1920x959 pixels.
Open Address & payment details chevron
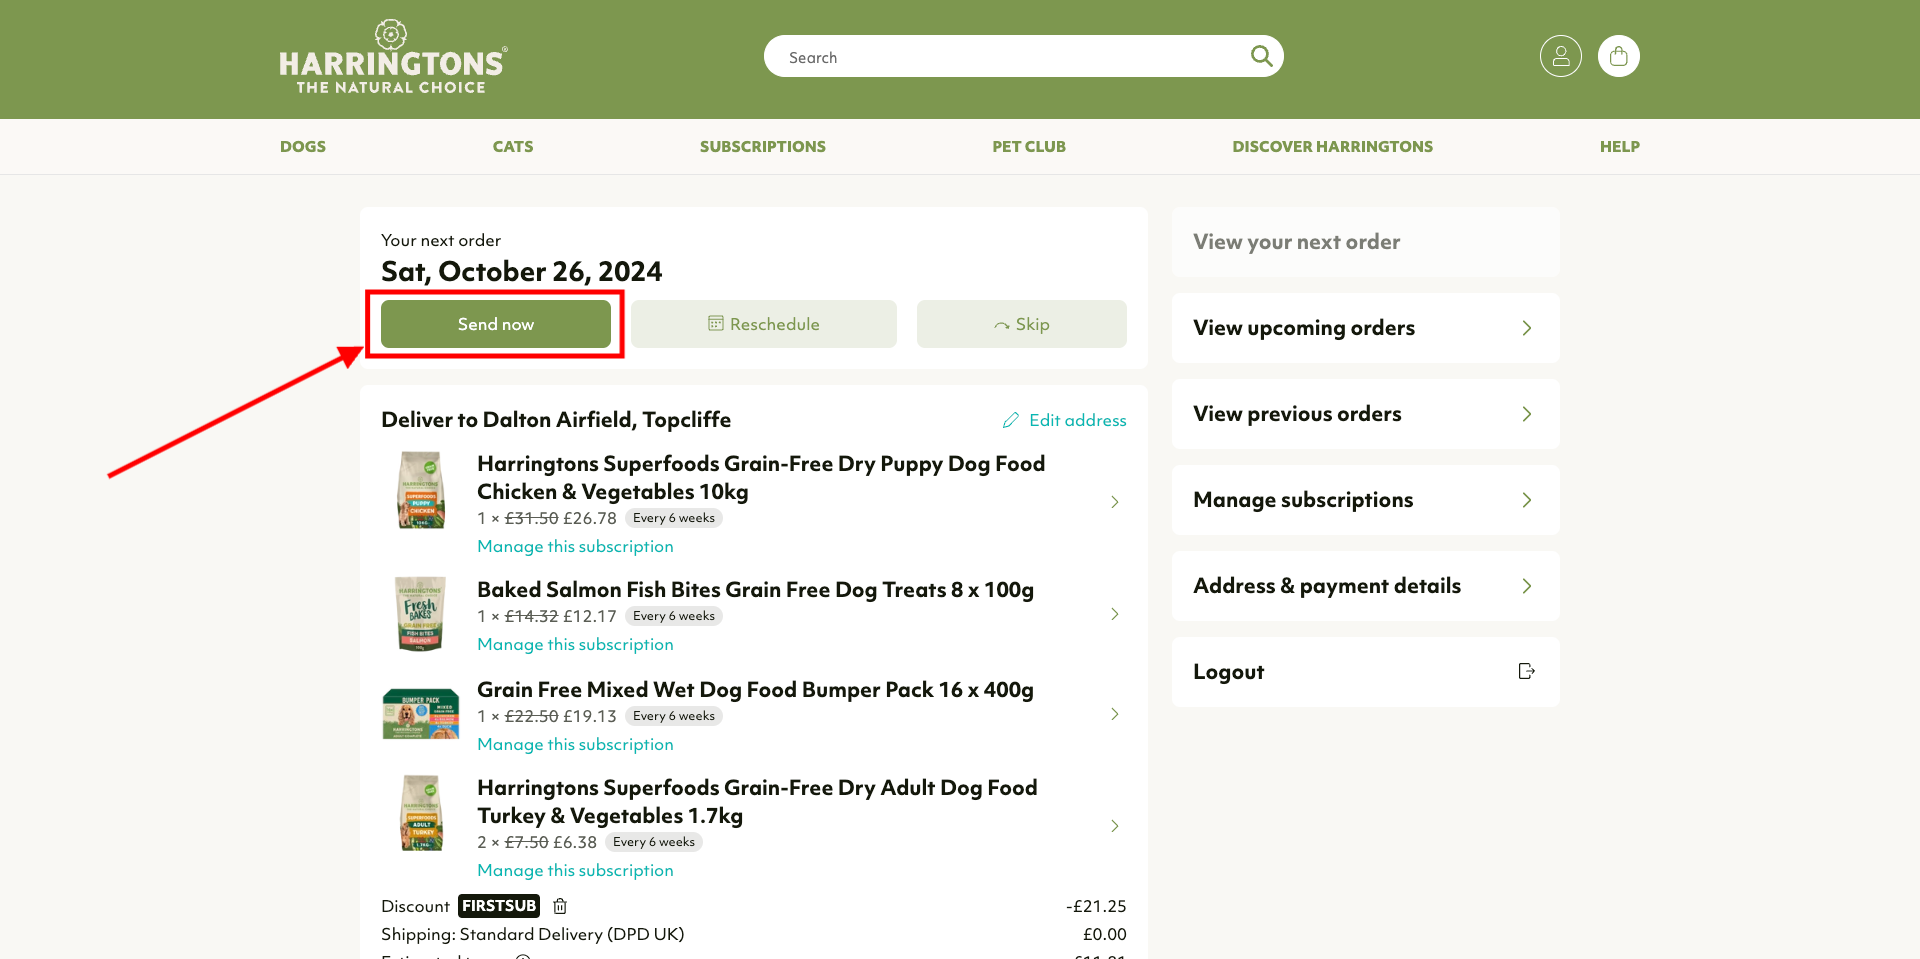1526,586
